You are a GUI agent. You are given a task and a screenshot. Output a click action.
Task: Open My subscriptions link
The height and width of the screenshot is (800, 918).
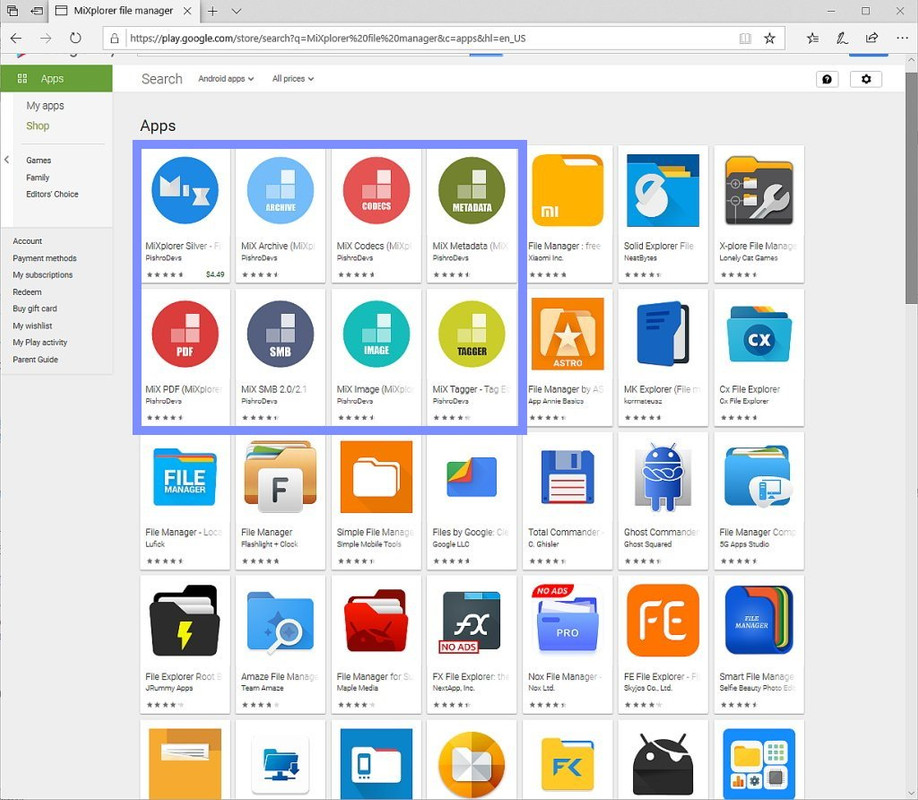pyautogui.click(x=43, y=275)
